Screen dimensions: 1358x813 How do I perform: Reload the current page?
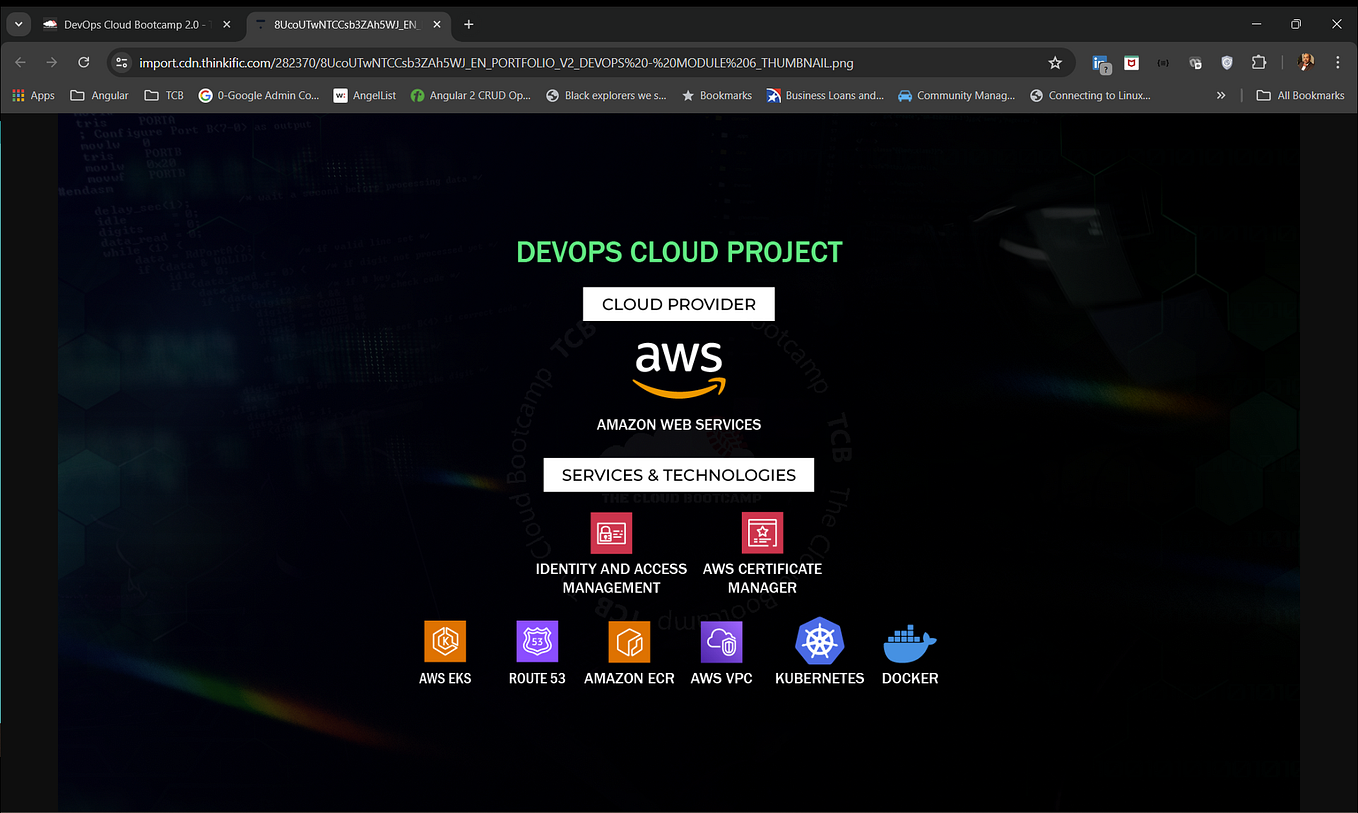tap(83, 62)
